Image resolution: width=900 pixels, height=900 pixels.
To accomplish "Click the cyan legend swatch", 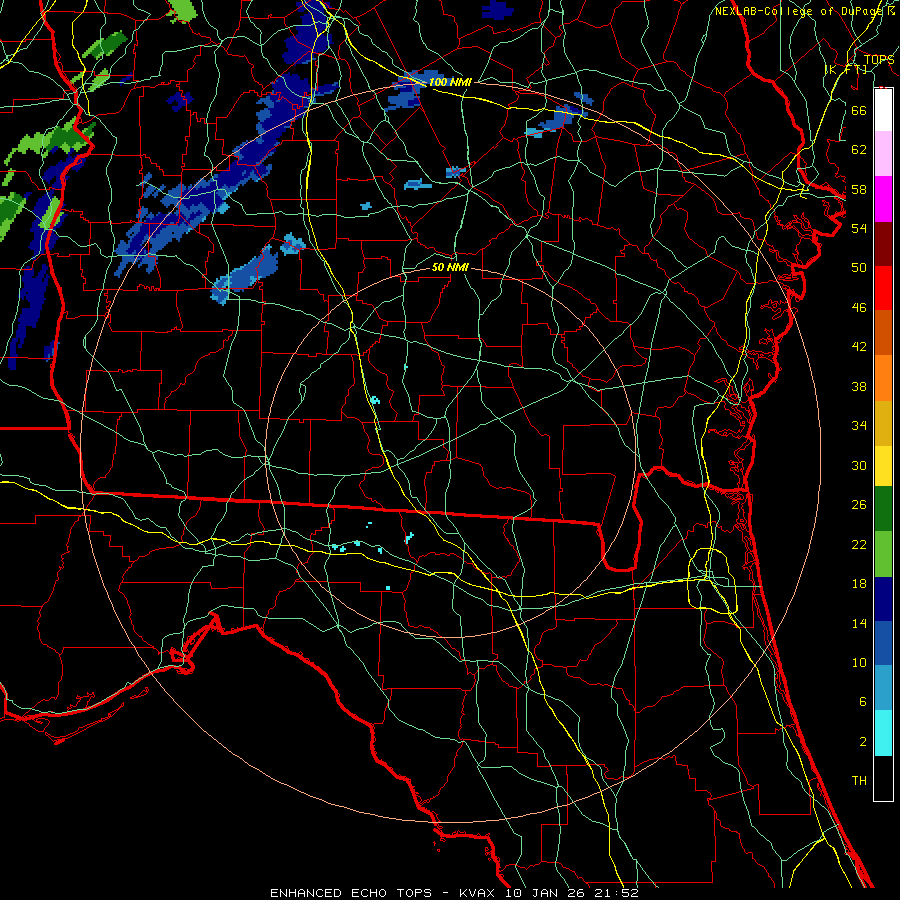I will coord(883,733).
